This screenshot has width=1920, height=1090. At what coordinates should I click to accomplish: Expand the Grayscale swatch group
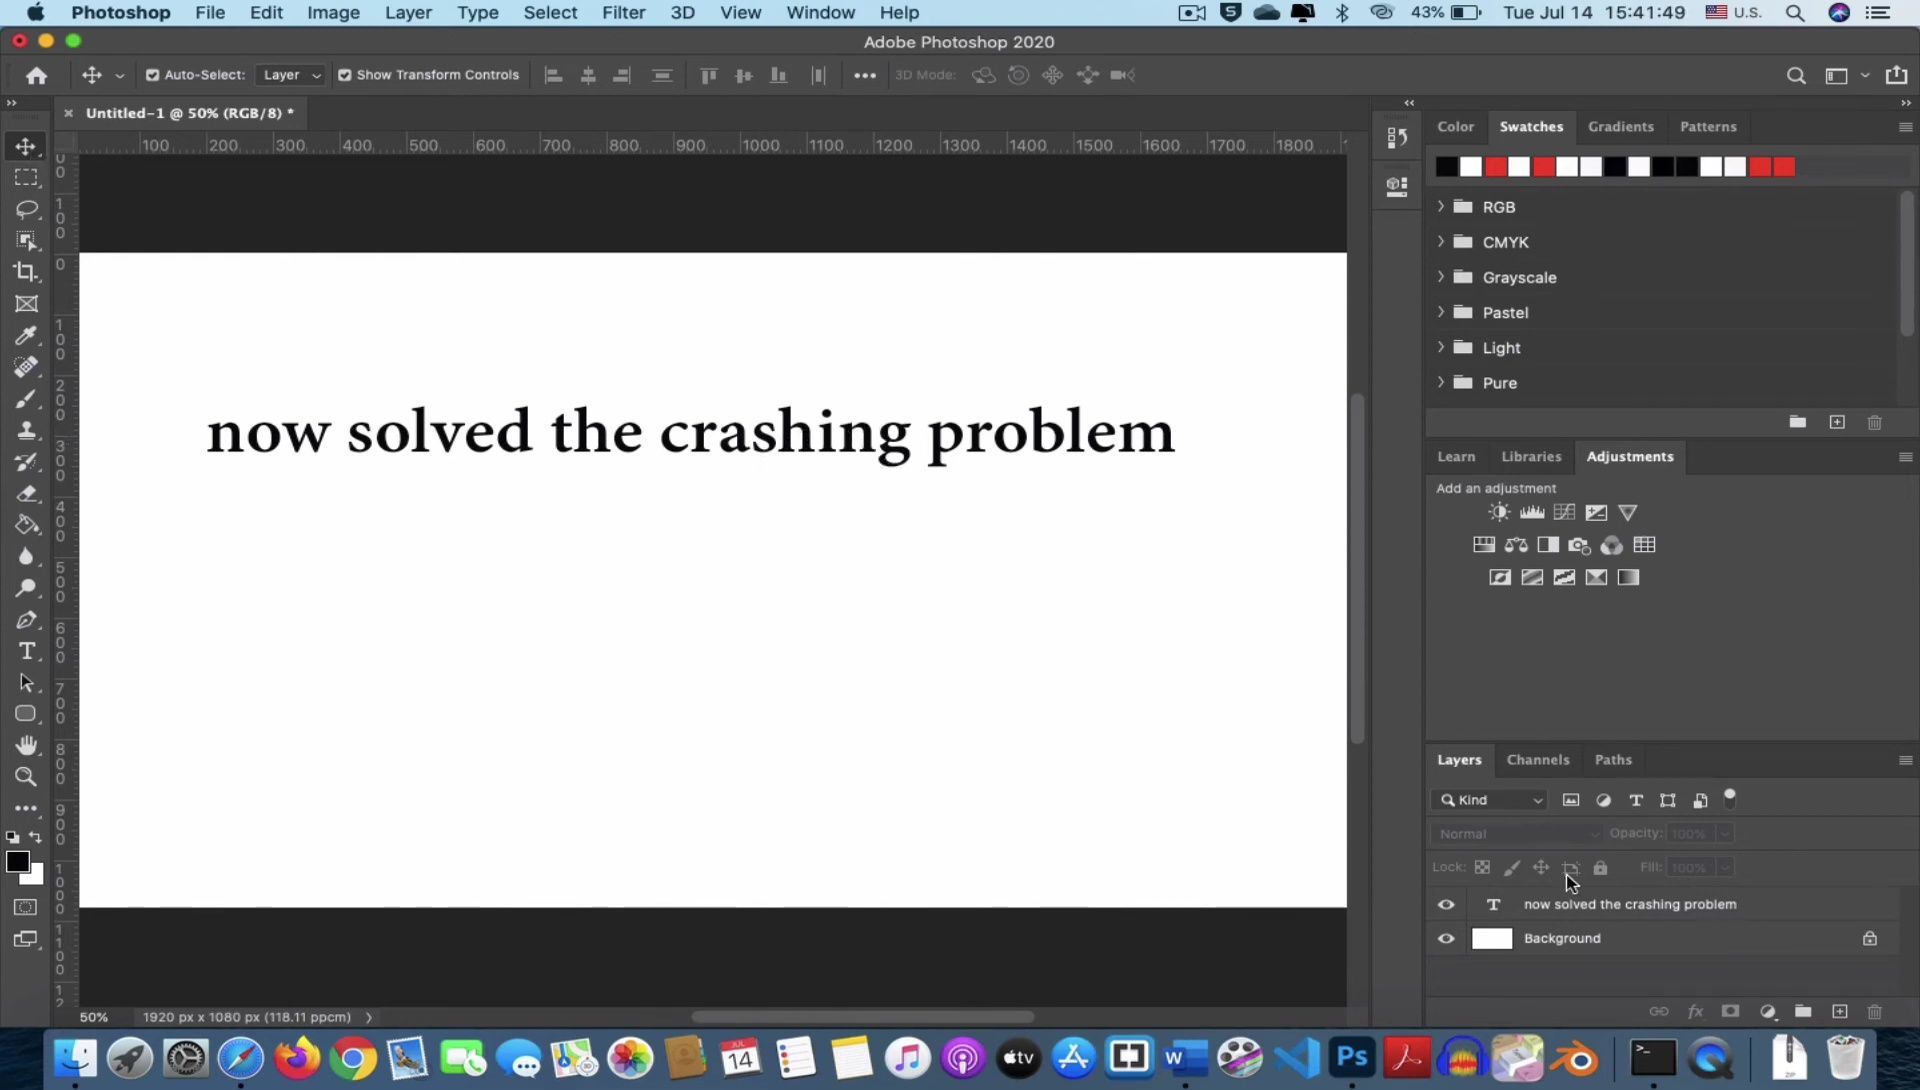1441,277
